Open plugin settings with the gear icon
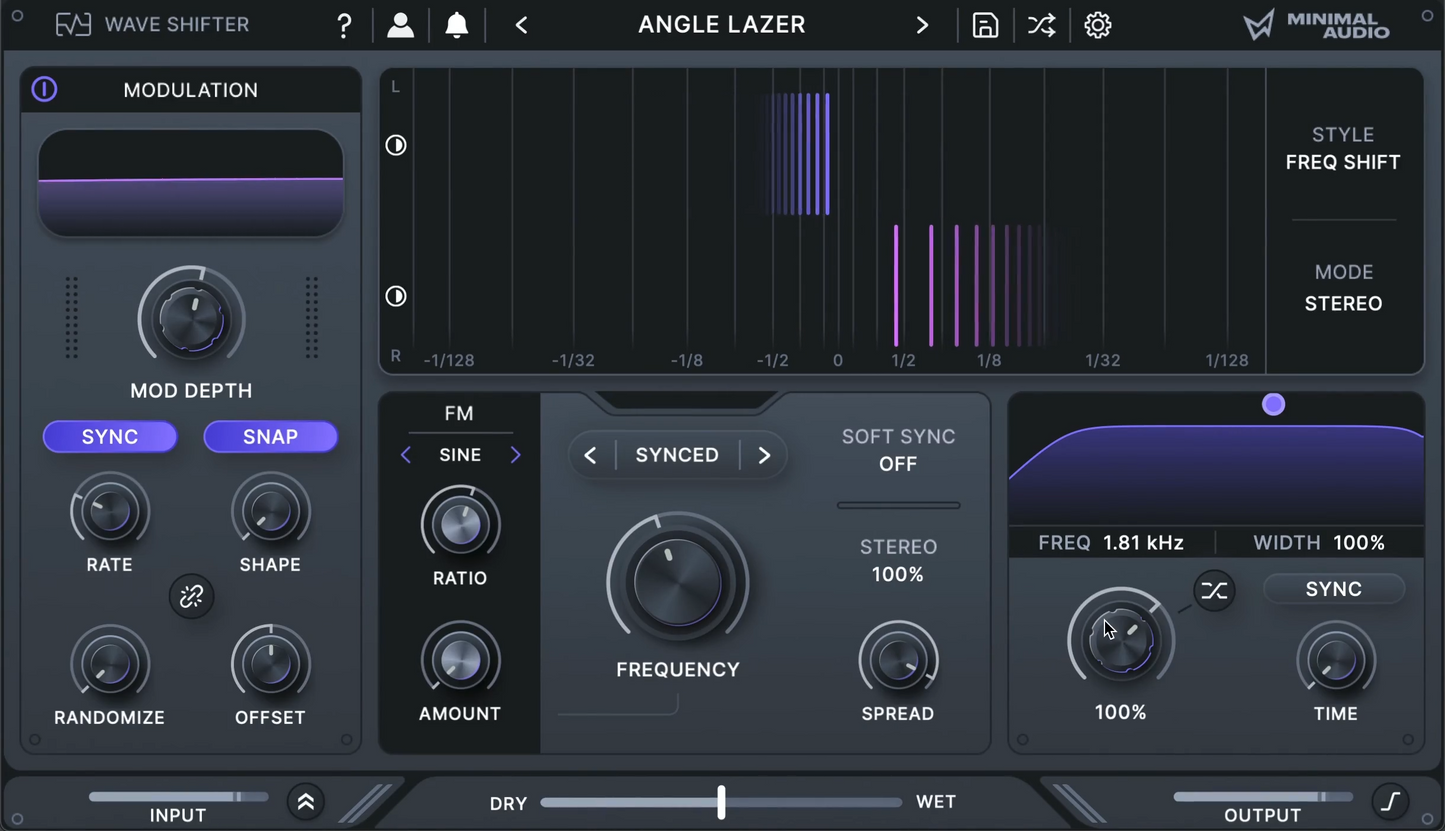 (1097, 24)
